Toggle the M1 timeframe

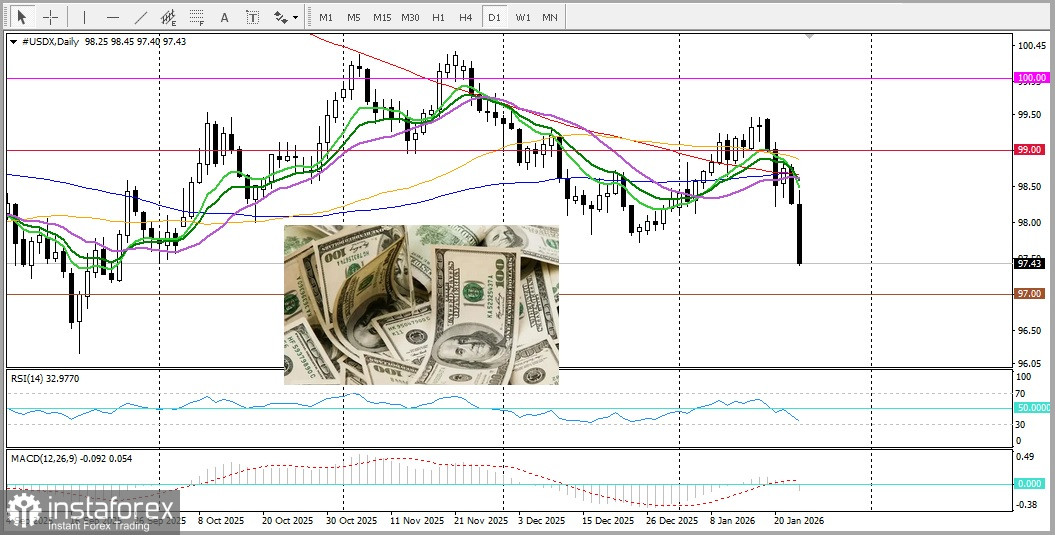tap(326, 17)
